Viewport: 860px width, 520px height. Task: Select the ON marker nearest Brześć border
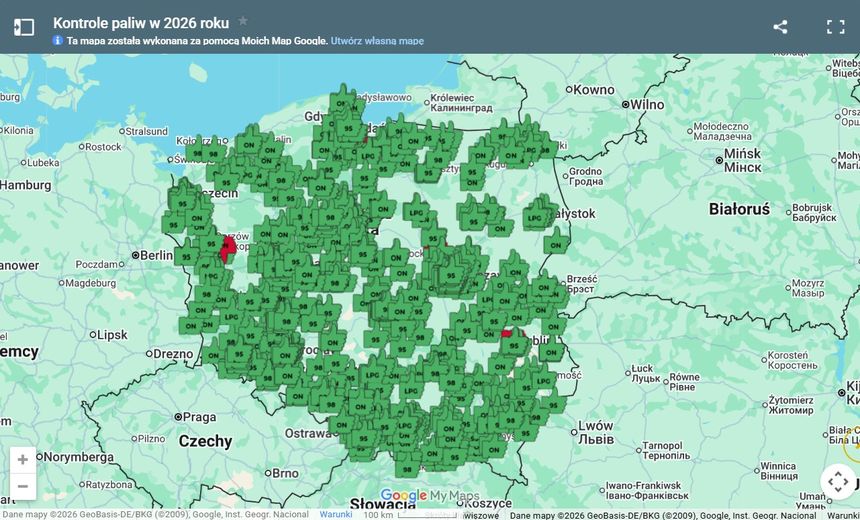543,285
